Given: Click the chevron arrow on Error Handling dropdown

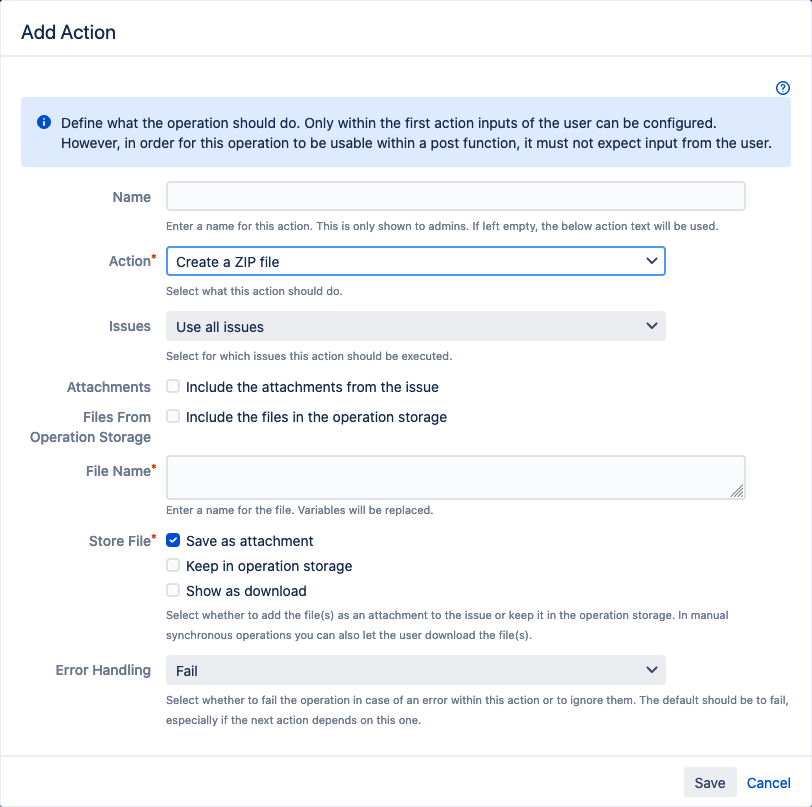Looking at the screenshot, I should [652, 670].
